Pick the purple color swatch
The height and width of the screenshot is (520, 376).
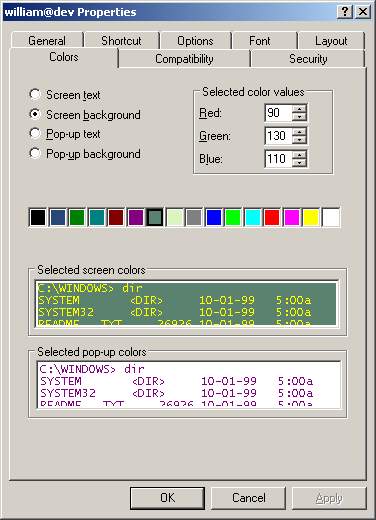coord(135,217)
